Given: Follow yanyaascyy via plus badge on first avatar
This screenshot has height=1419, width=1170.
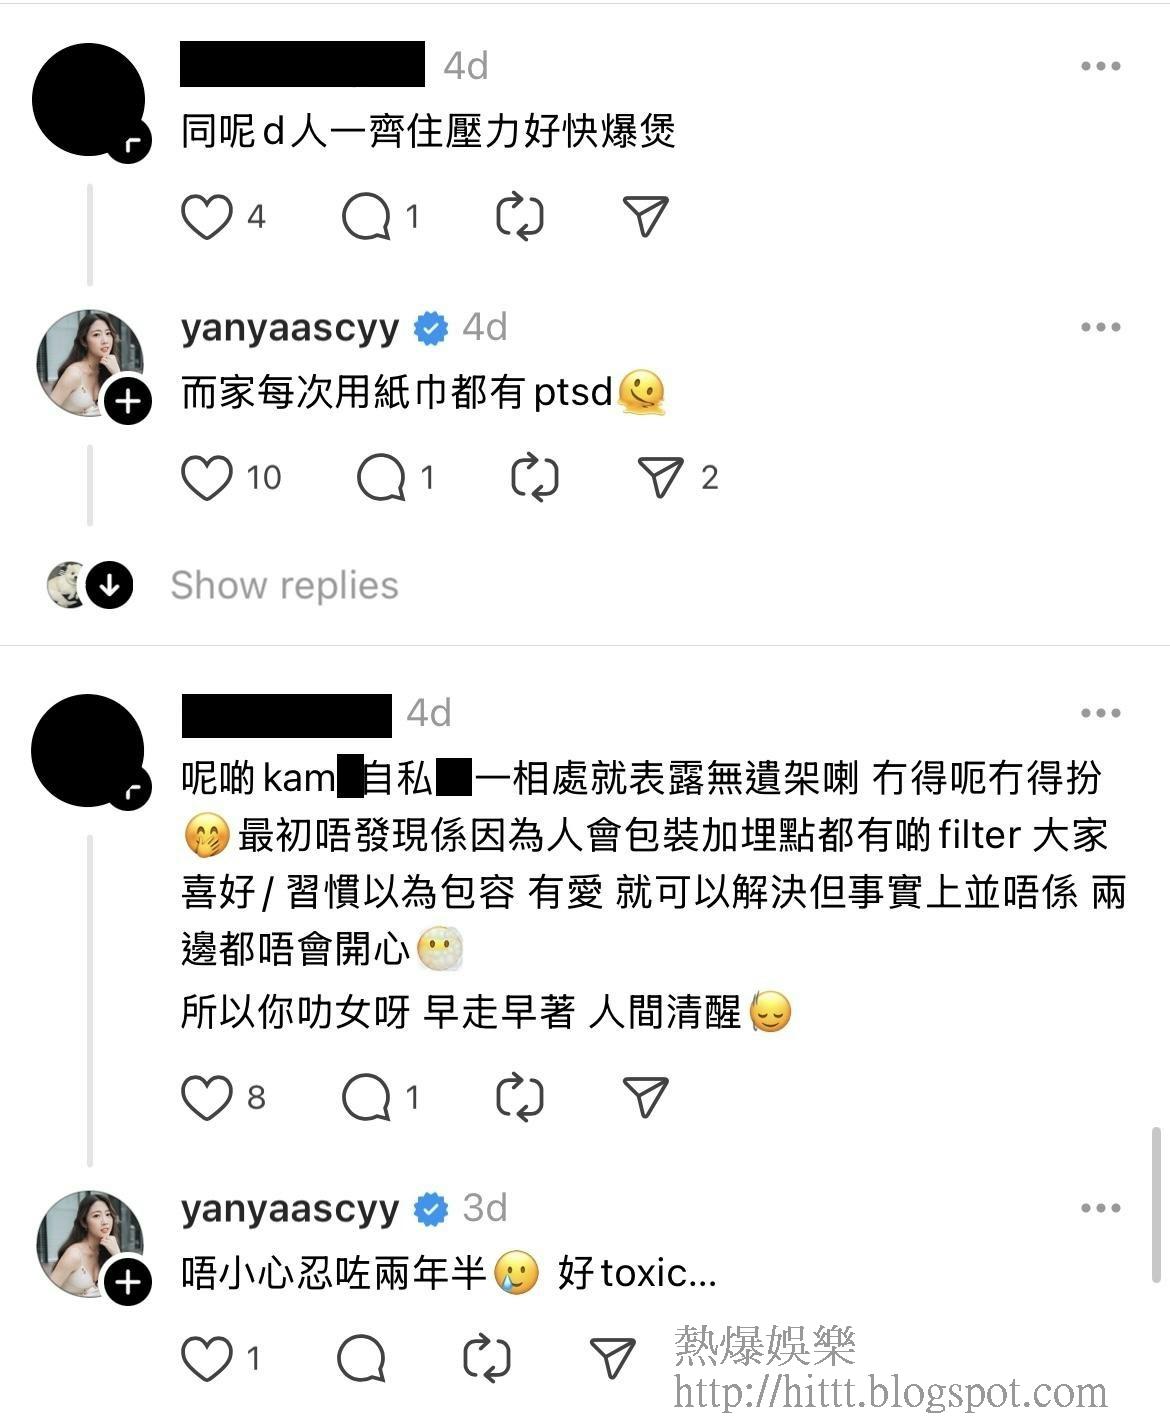Looking at the screenshot, I should pyautogui.click(x=128, y=402).
